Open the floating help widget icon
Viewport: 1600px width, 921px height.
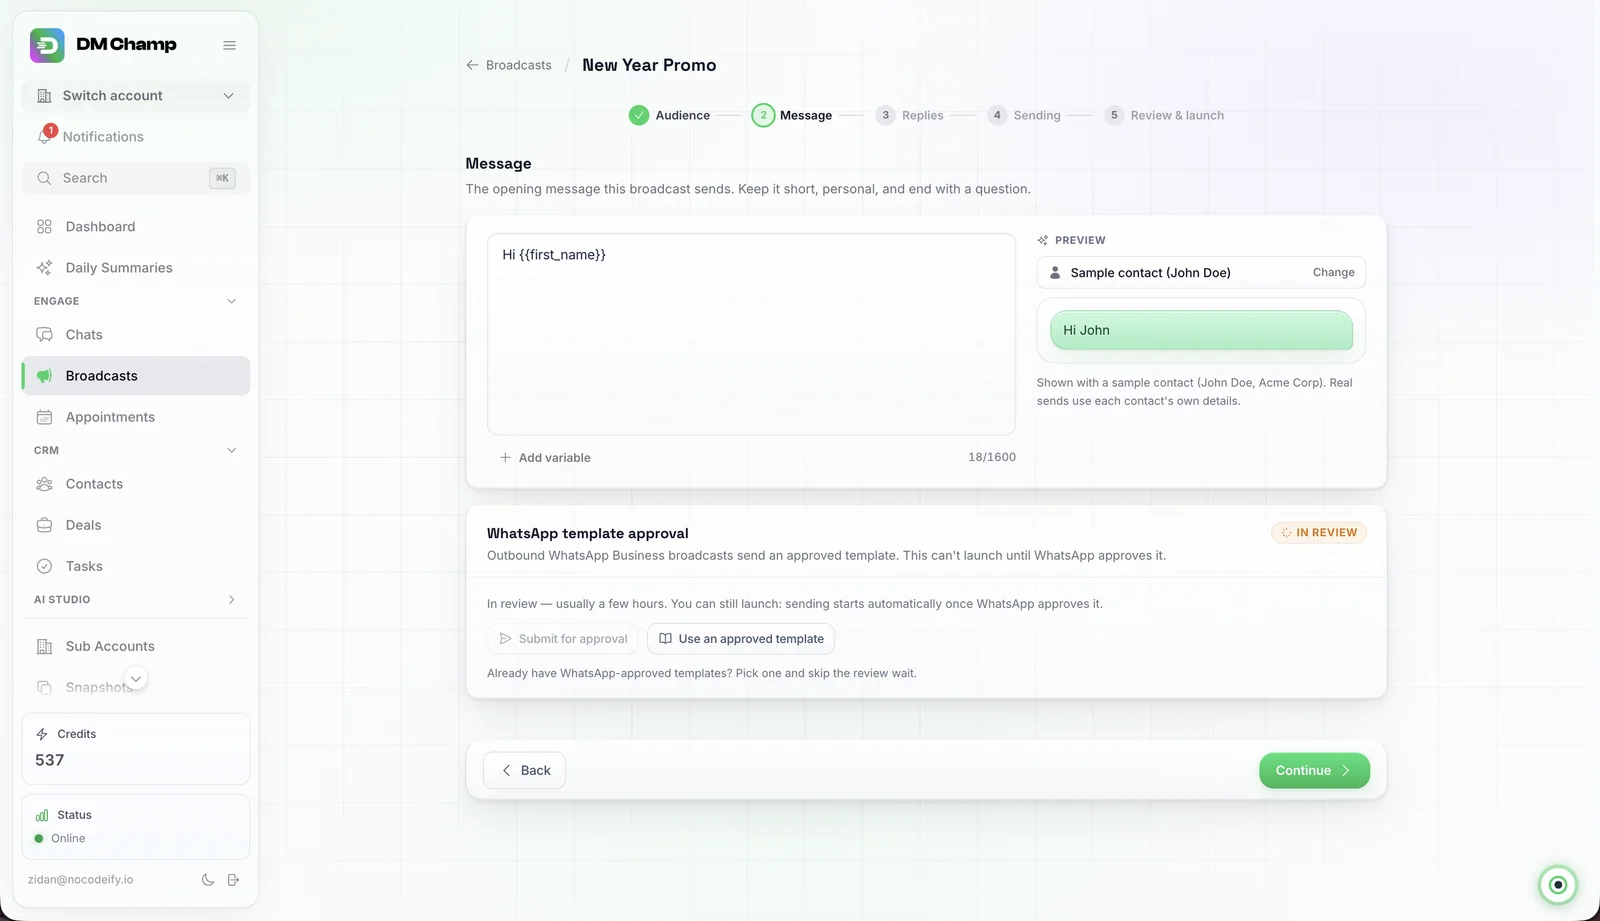1557,885
